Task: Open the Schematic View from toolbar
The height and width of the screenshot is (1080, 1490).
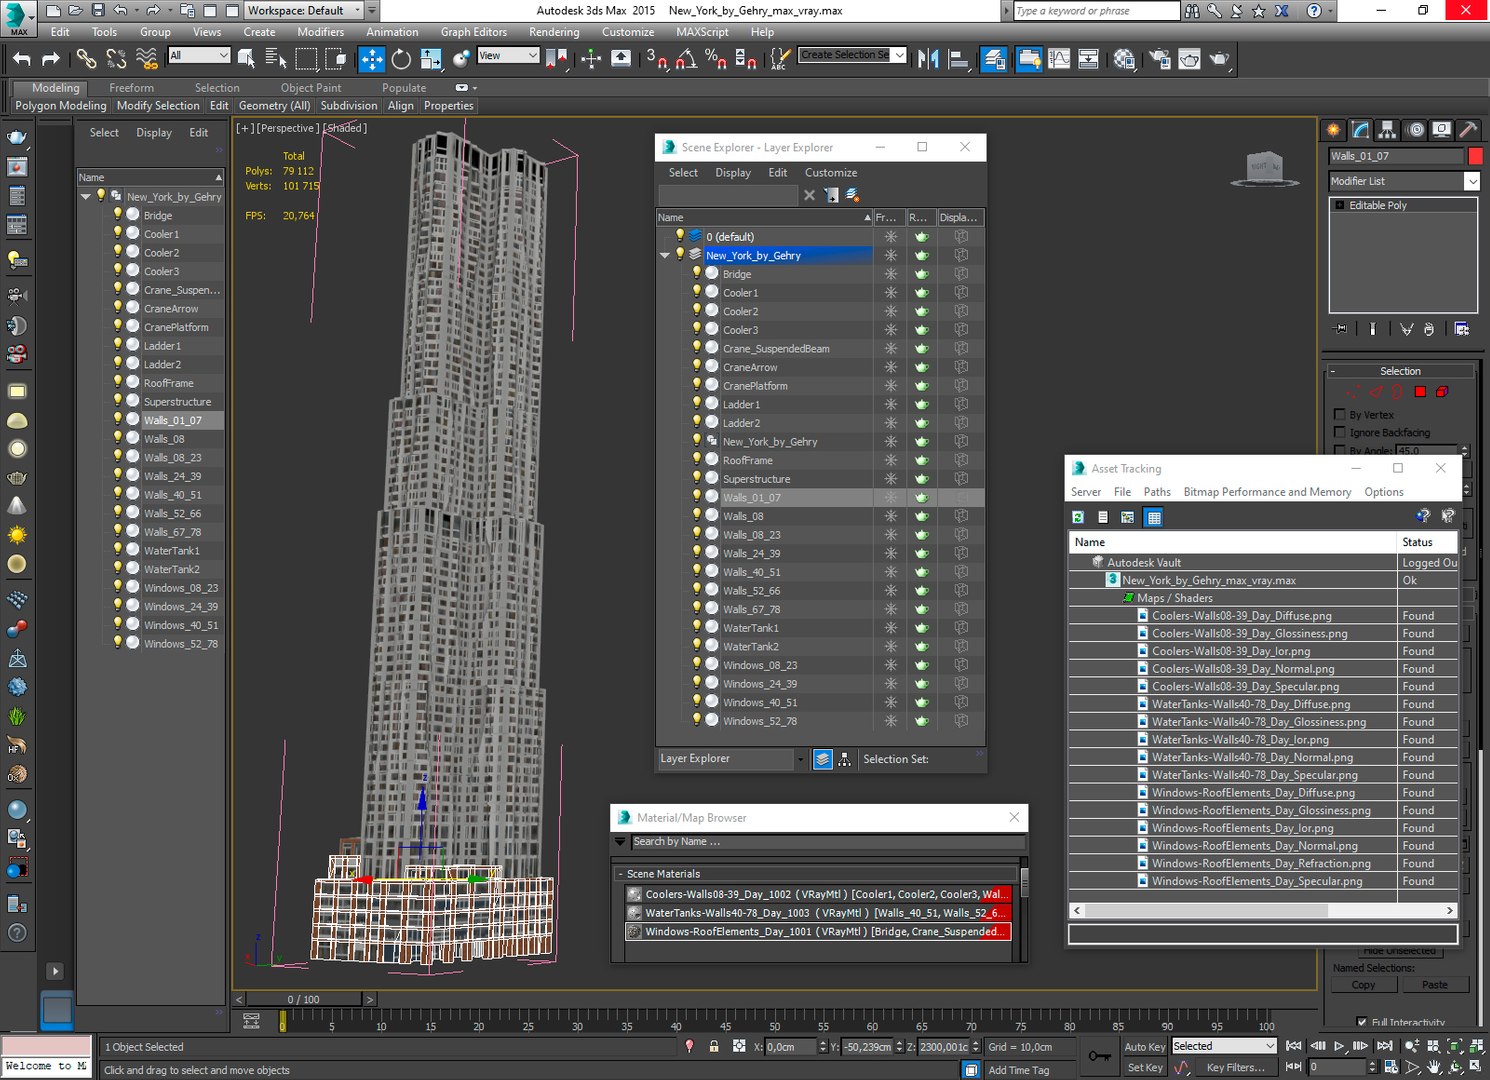Action: pyautogui.click(x=1088, y=59)
